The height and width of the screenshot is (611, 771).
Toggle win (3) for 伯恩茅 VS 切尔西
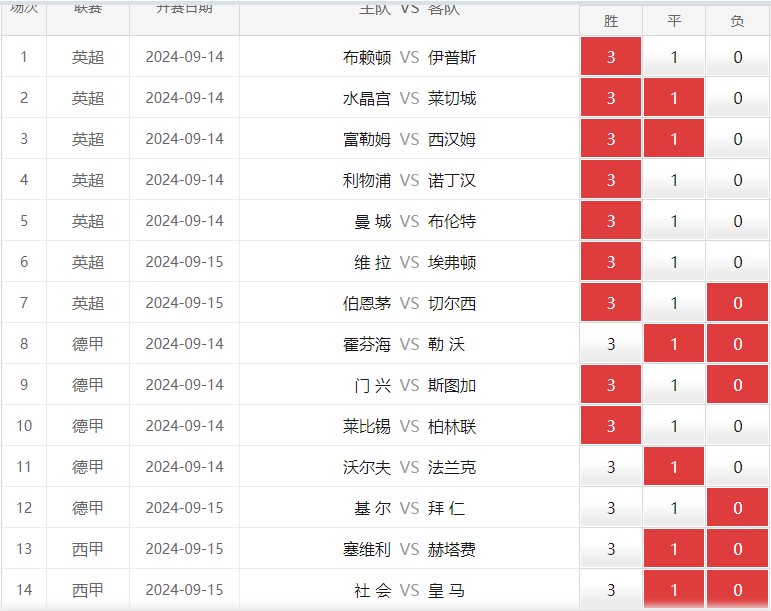(611, 302)
